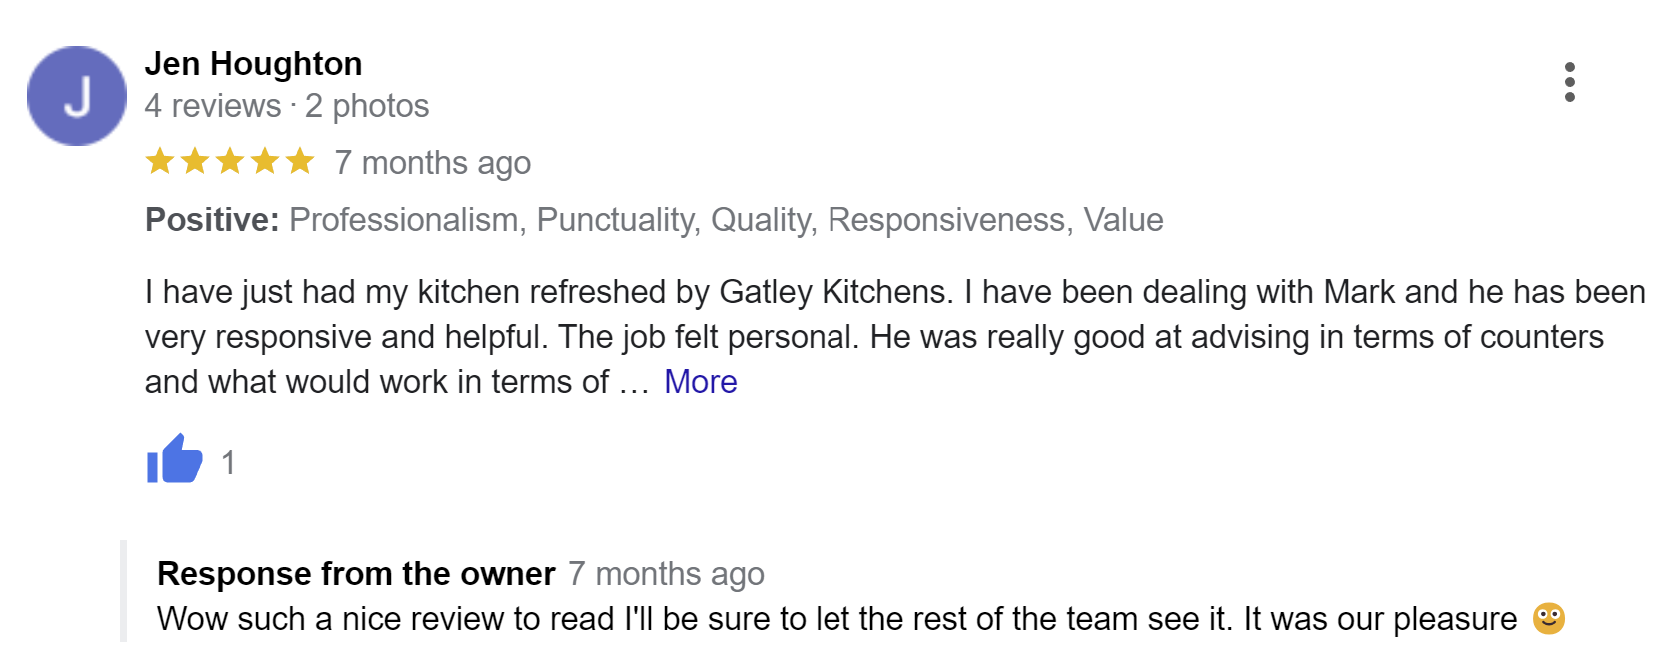1660x667 pixels.
Task: Click the J profile avatar circle
Action: point(77,96)
